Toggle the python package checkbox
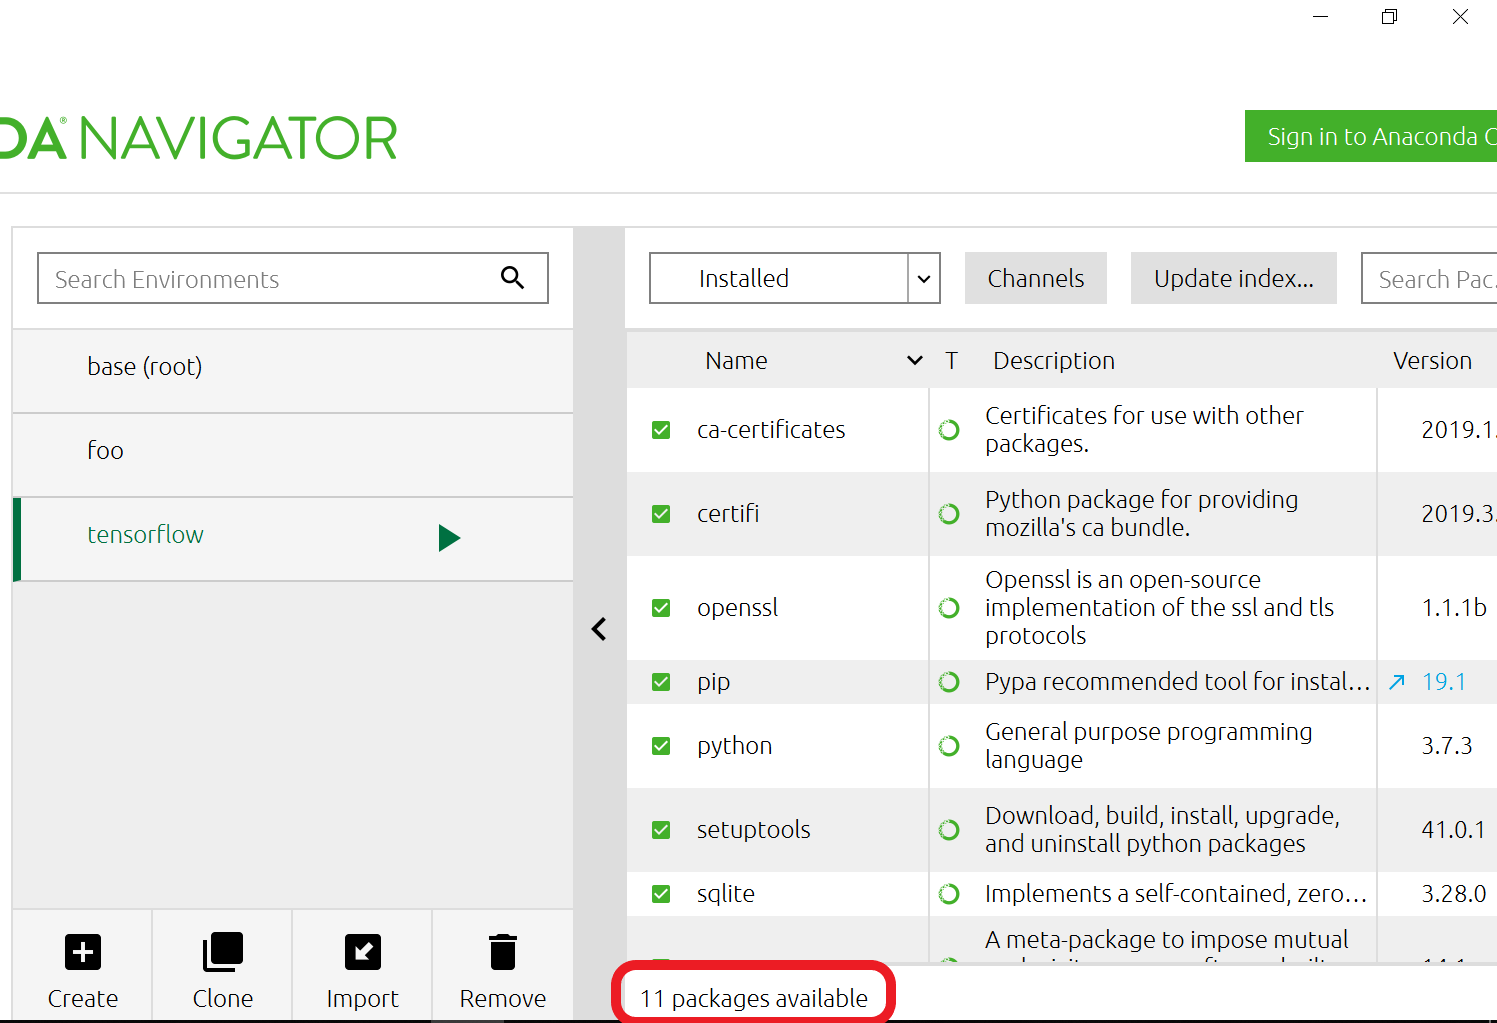Screen dimensions: 1497x1023 661,746
